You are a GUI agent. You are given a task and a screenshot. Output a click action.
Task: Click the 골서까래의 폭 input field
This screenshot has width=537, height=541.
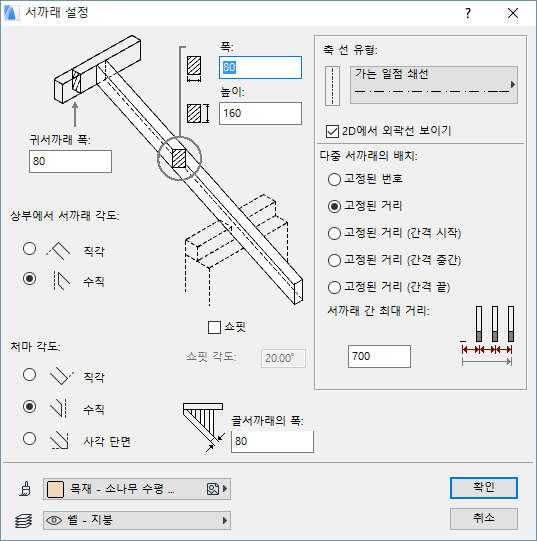pos(272,441)
